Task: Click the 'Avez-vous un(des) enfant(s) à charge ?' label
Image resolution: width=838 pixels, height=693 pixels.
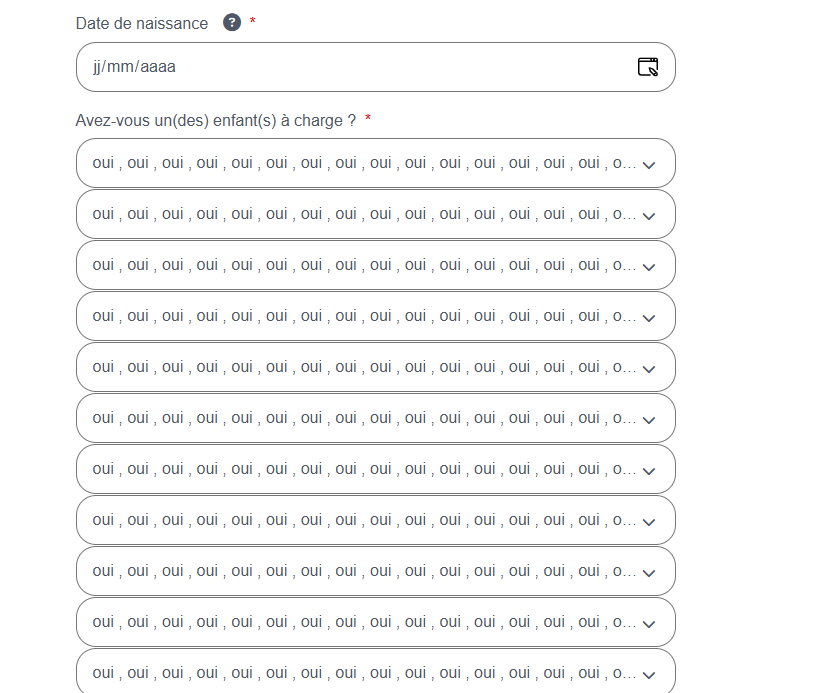Action: [x=216, y=120]
